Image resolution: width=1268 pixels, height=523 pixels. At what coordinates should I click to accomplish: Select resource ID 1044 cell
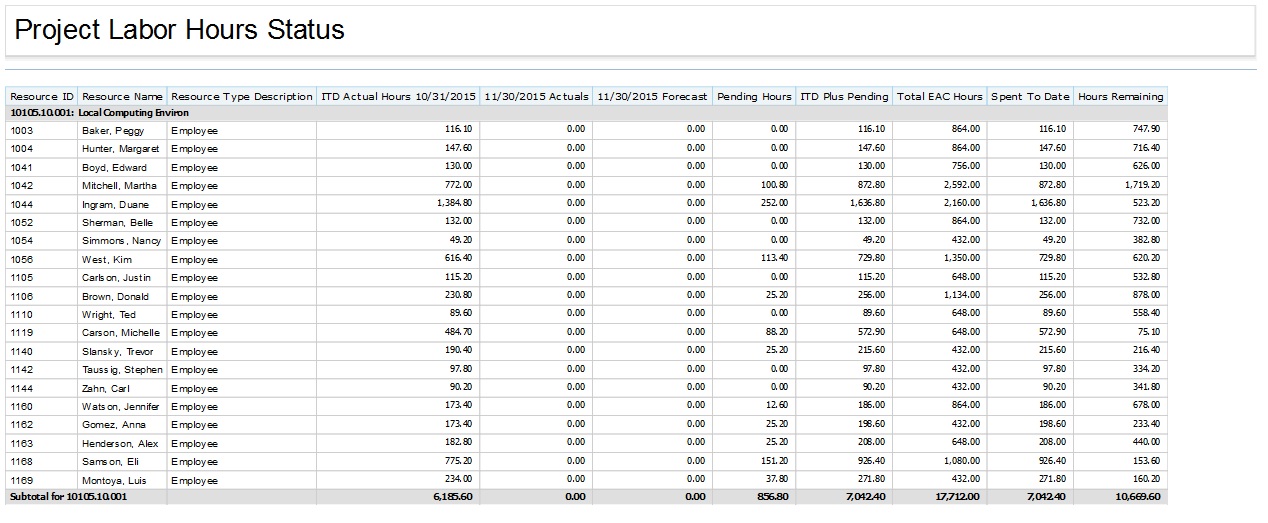[22, 204]
